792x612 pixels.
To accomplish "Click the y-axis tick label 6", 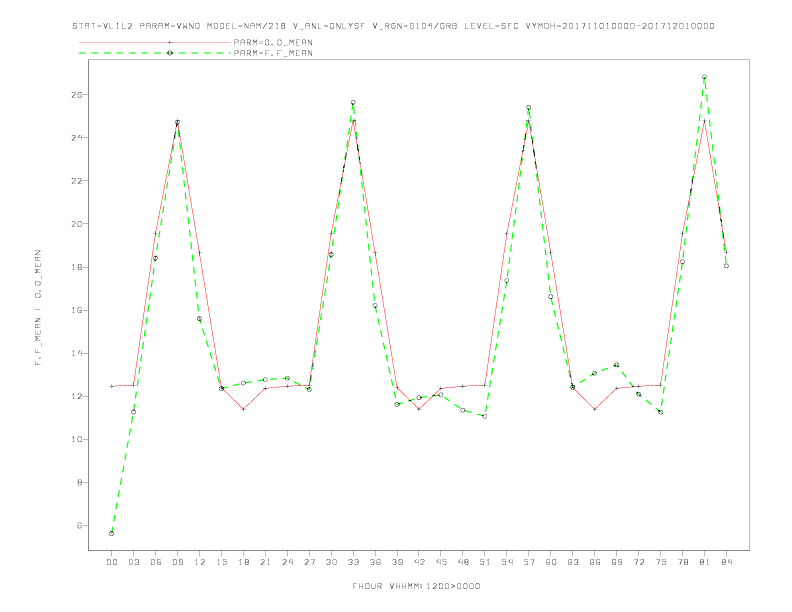I will pyautogui.click(x=79, y=525).
